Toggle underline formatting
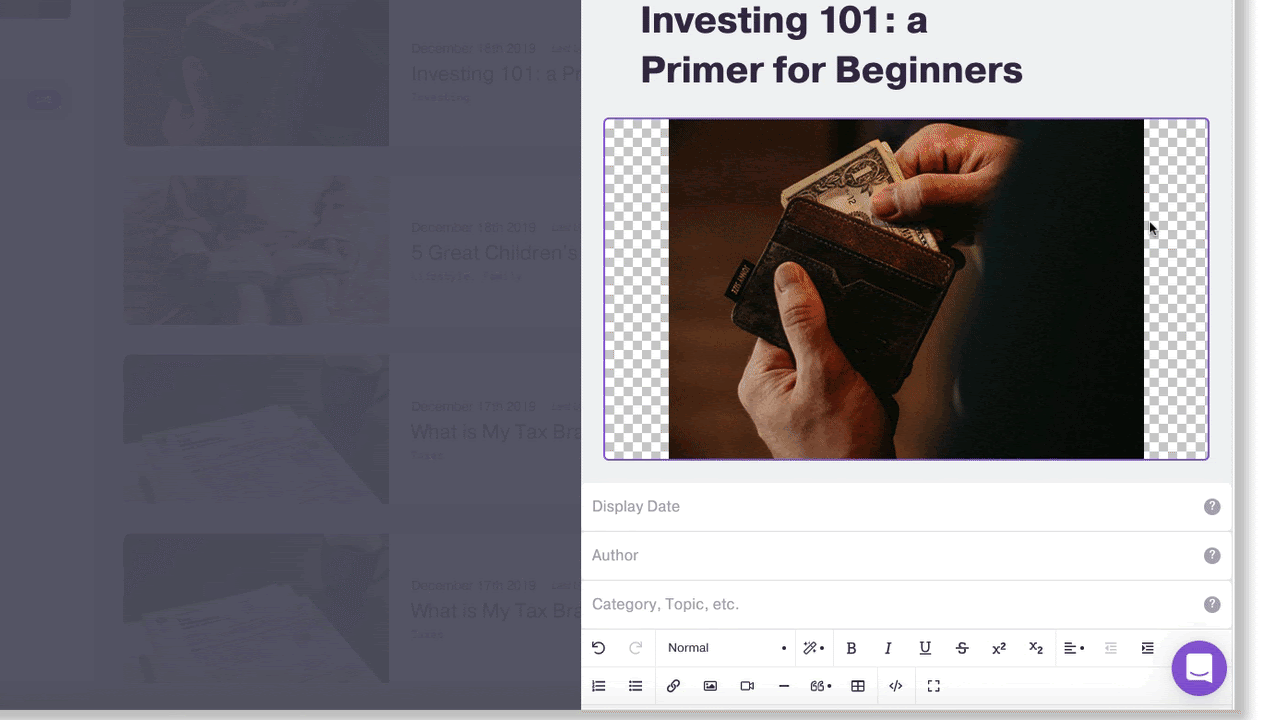1280x720 pixels. tap(925, 648)
